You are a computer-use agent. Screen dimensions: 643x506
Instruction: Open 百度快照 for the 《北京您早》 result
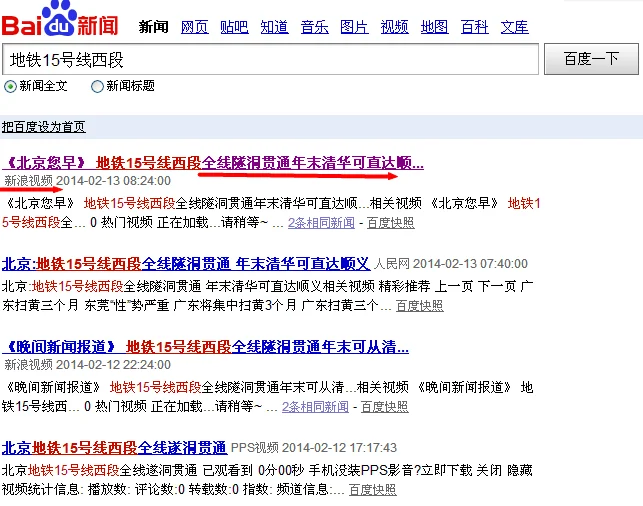tap(390, 223)
